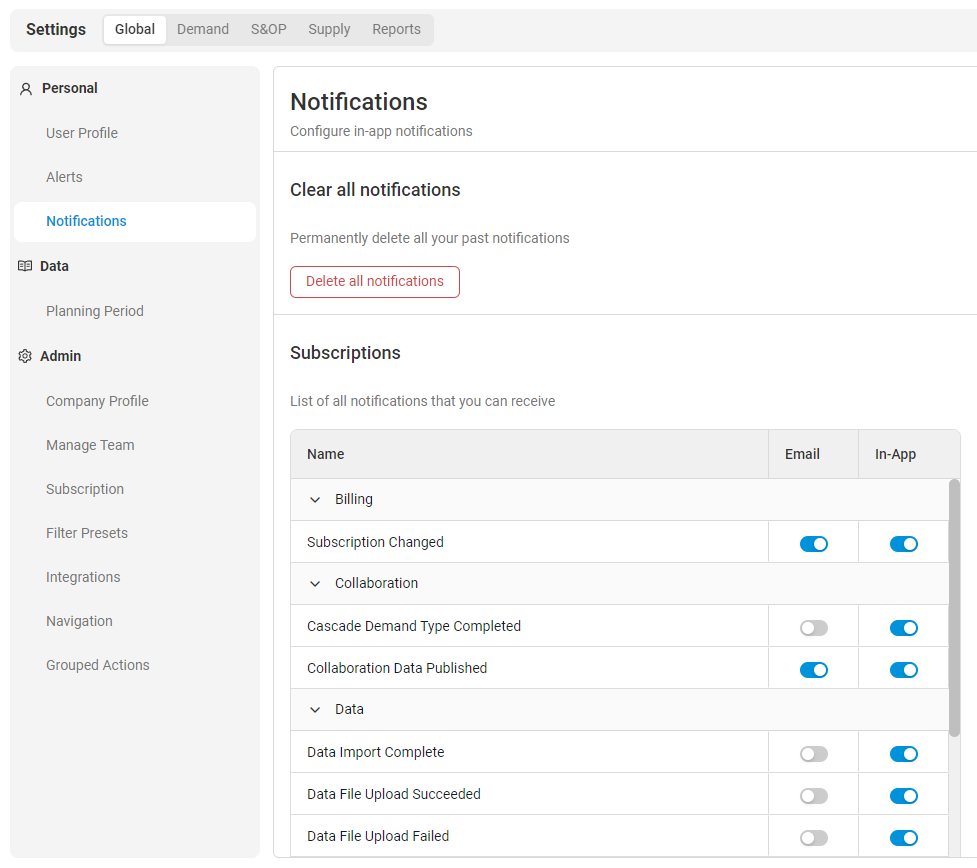The image size is (977, 868).
Task: Turn off In-App toggle for Data Import Complete
Action: pos(903,754)
